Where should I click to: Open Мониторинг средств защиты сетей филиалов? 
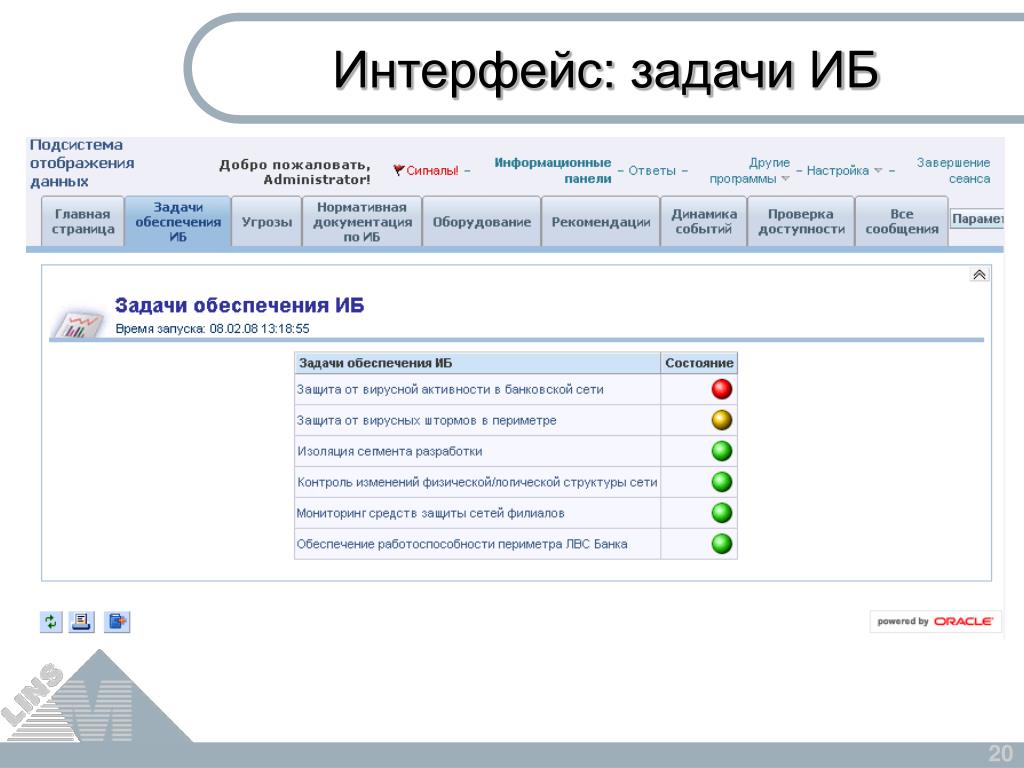[430, 513]
